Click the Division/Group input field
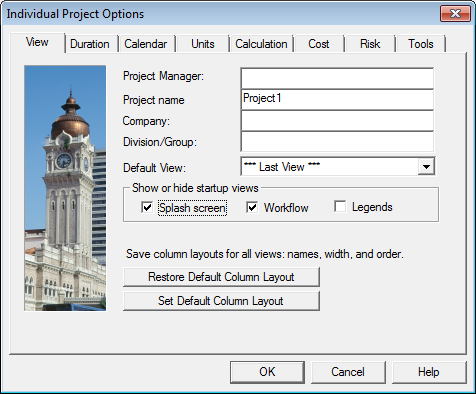The height and width of the screenshot is (394, 476). coord(337,142)
